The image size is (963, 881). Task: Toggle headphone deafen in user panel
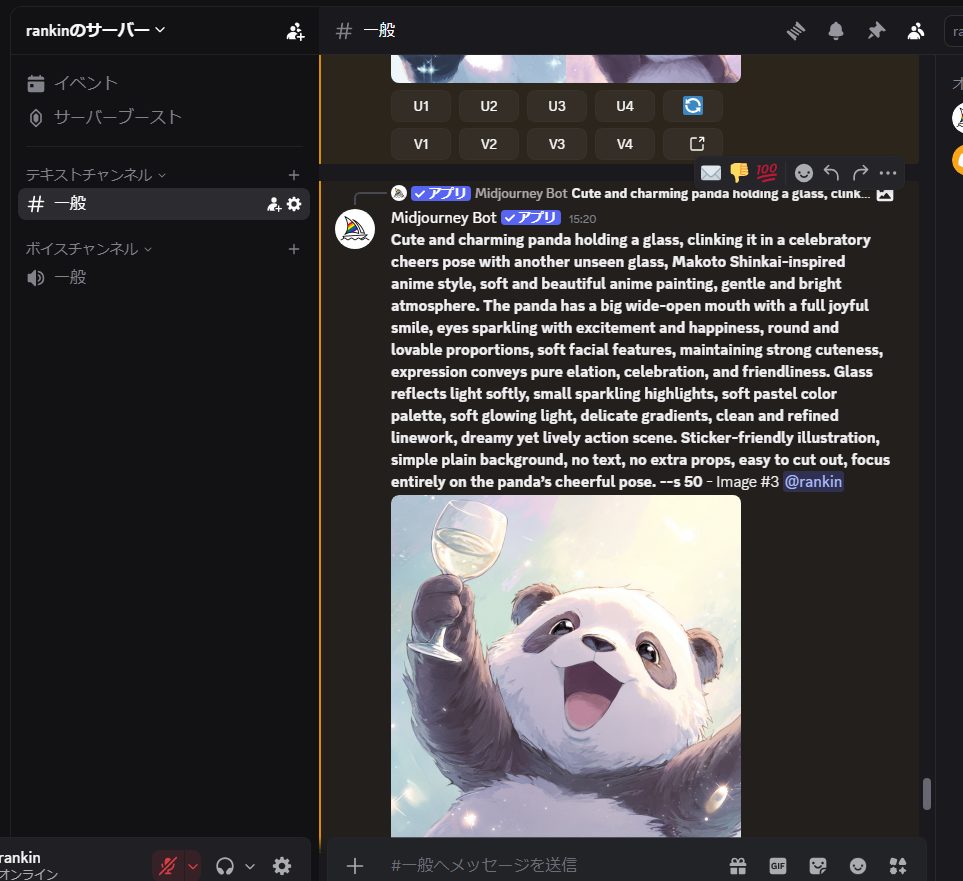tap(225, 865)
